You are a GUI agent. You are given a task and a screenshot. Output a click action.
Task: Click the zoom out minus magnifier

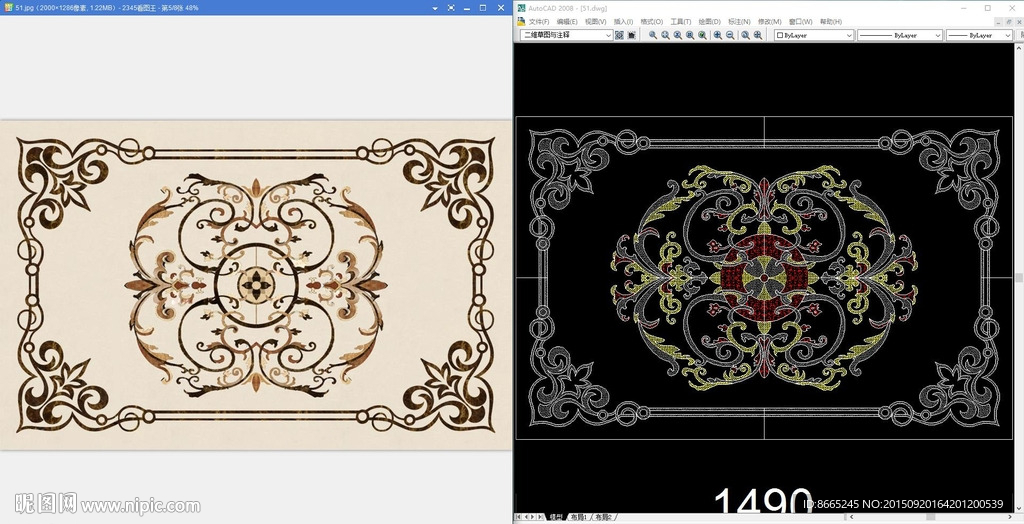coord(730,35)
